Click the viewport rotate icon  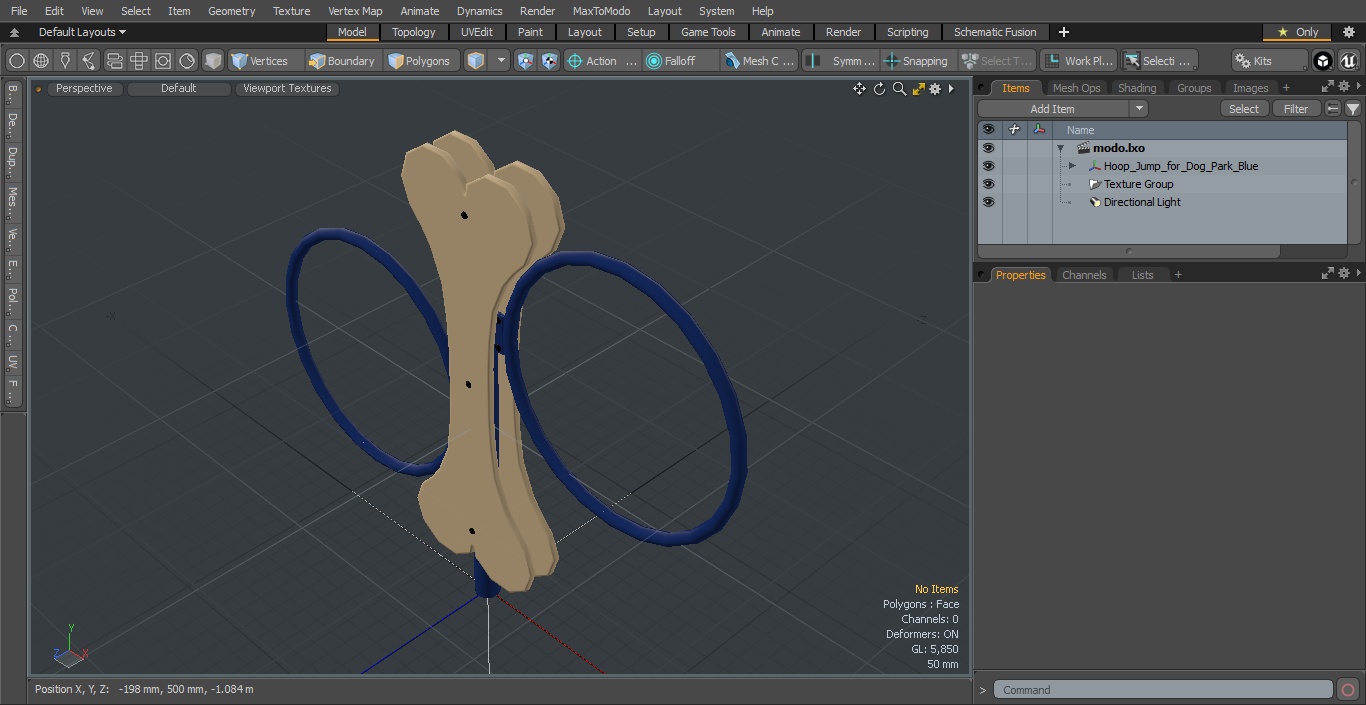pyautogui.click(x=879, y=89)
